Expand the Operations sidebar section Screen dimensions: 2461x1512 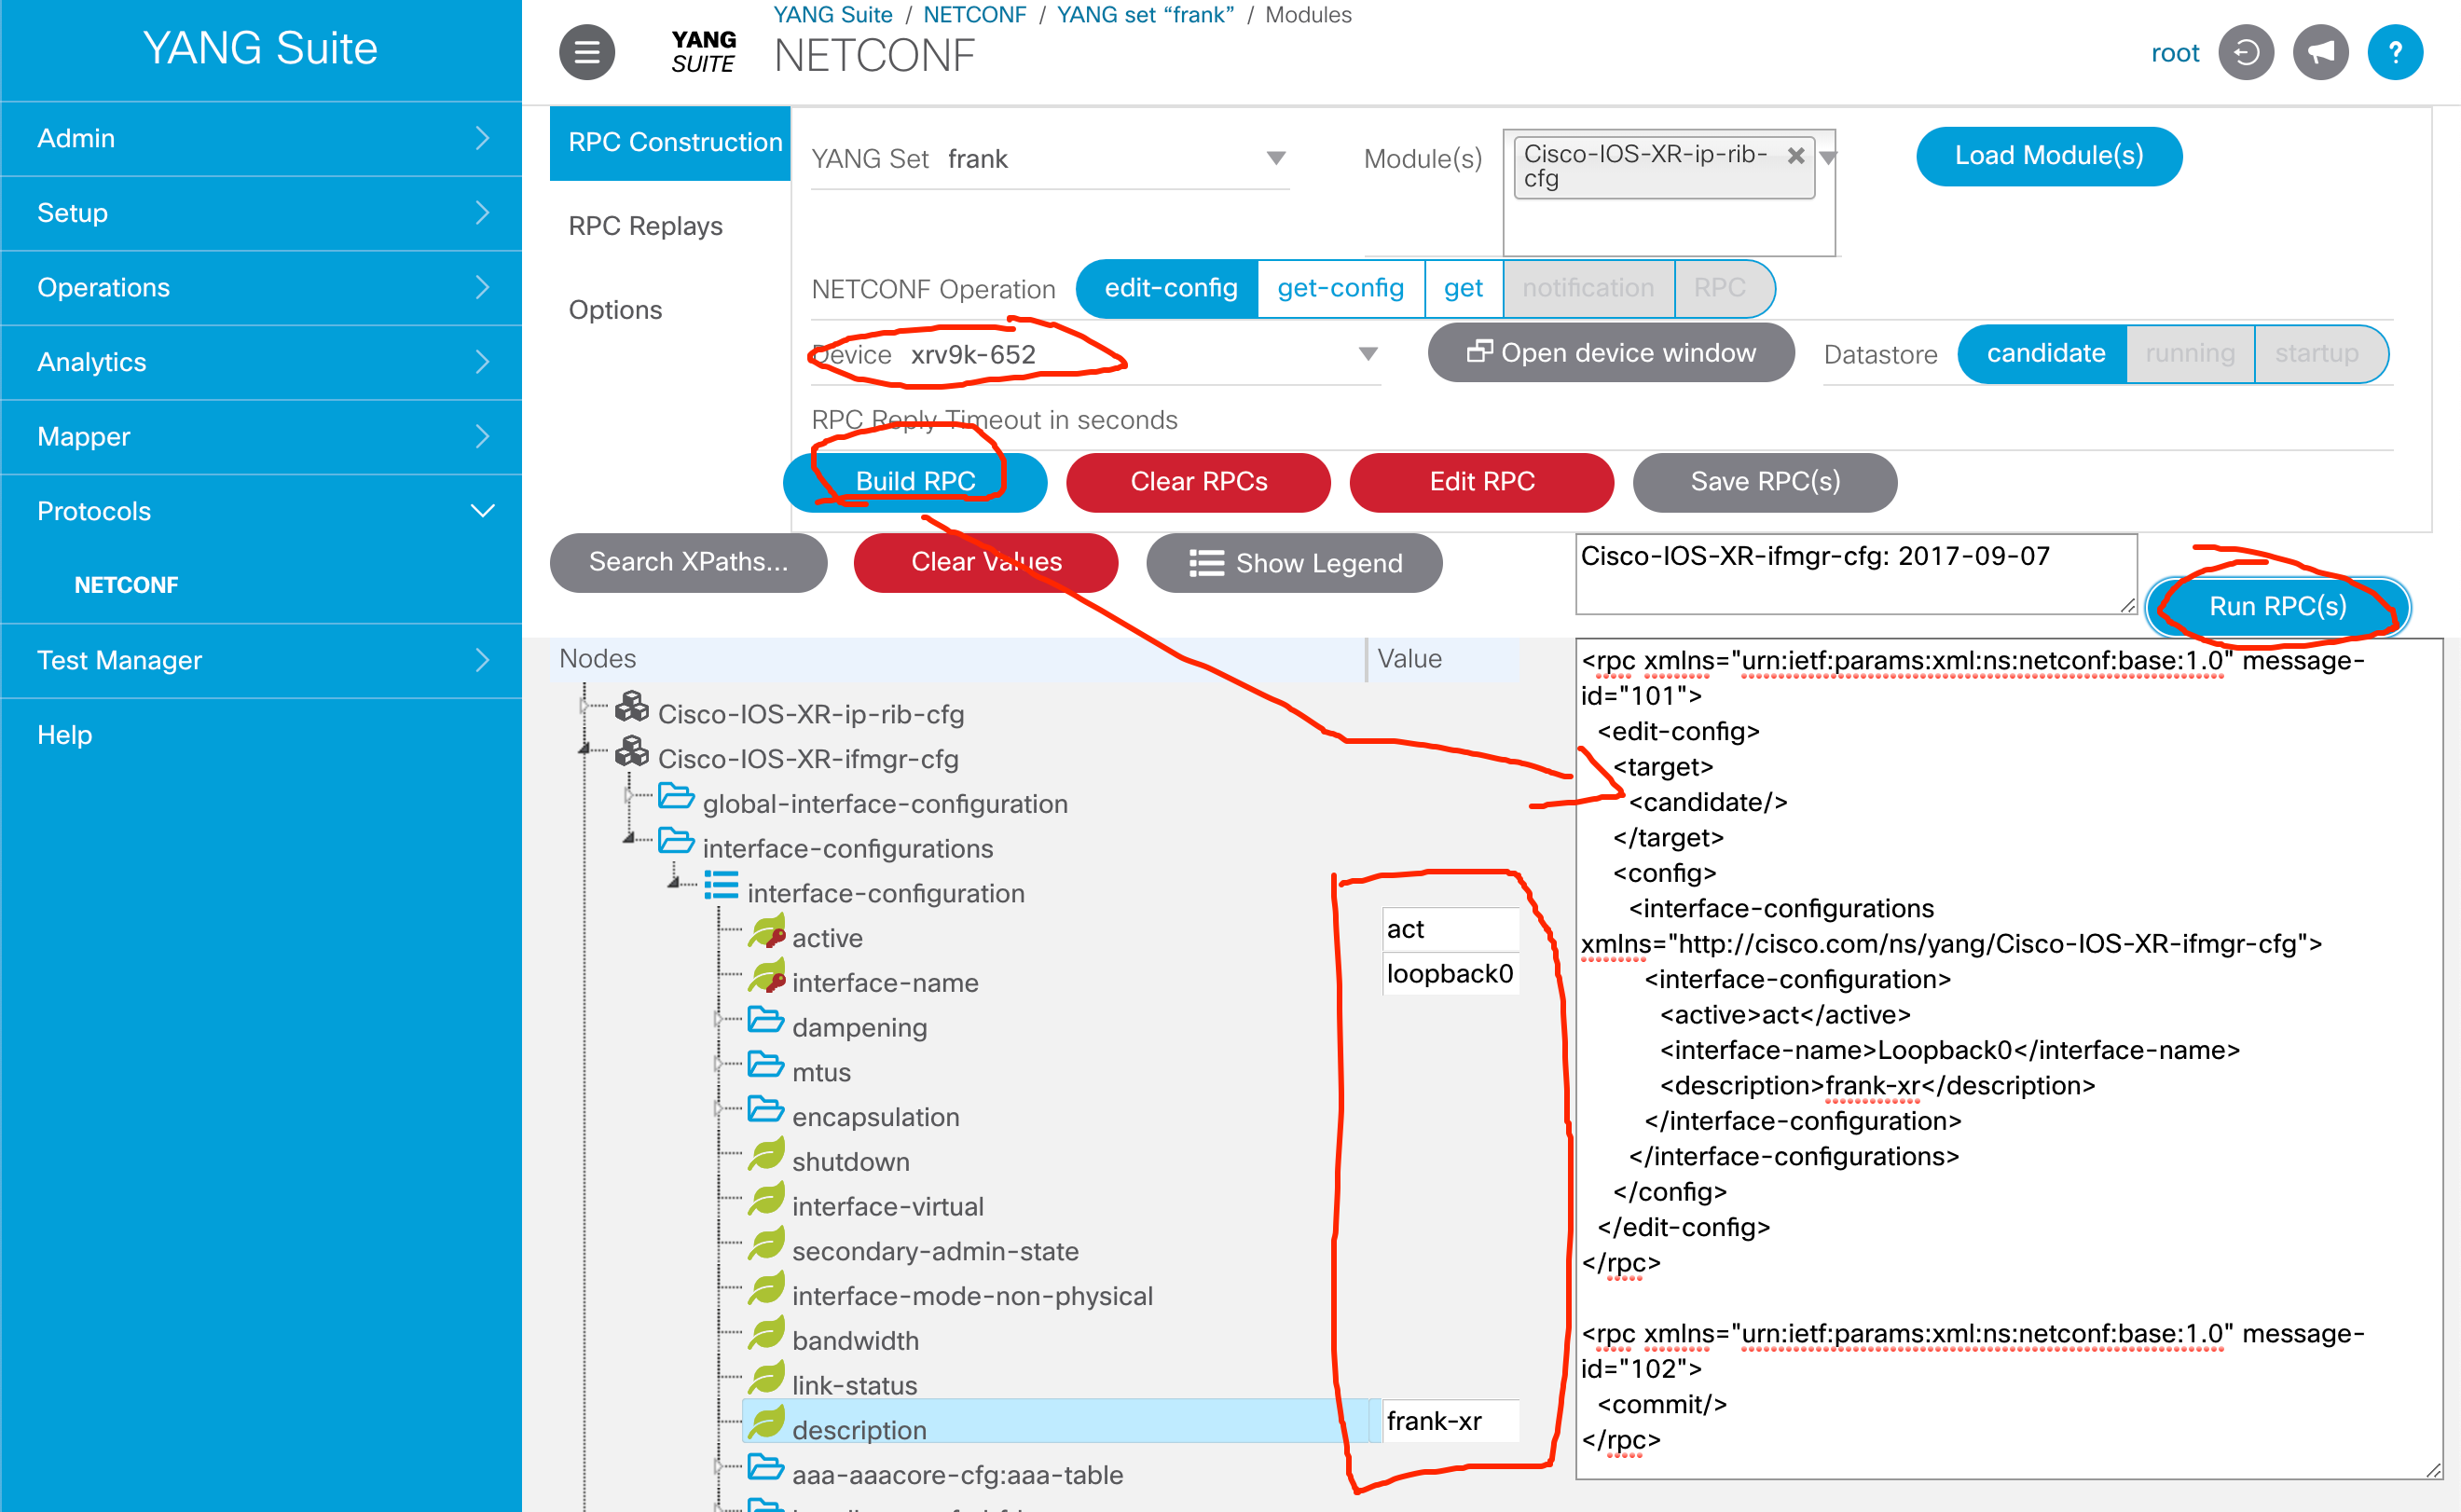click(x=261, y=288)
